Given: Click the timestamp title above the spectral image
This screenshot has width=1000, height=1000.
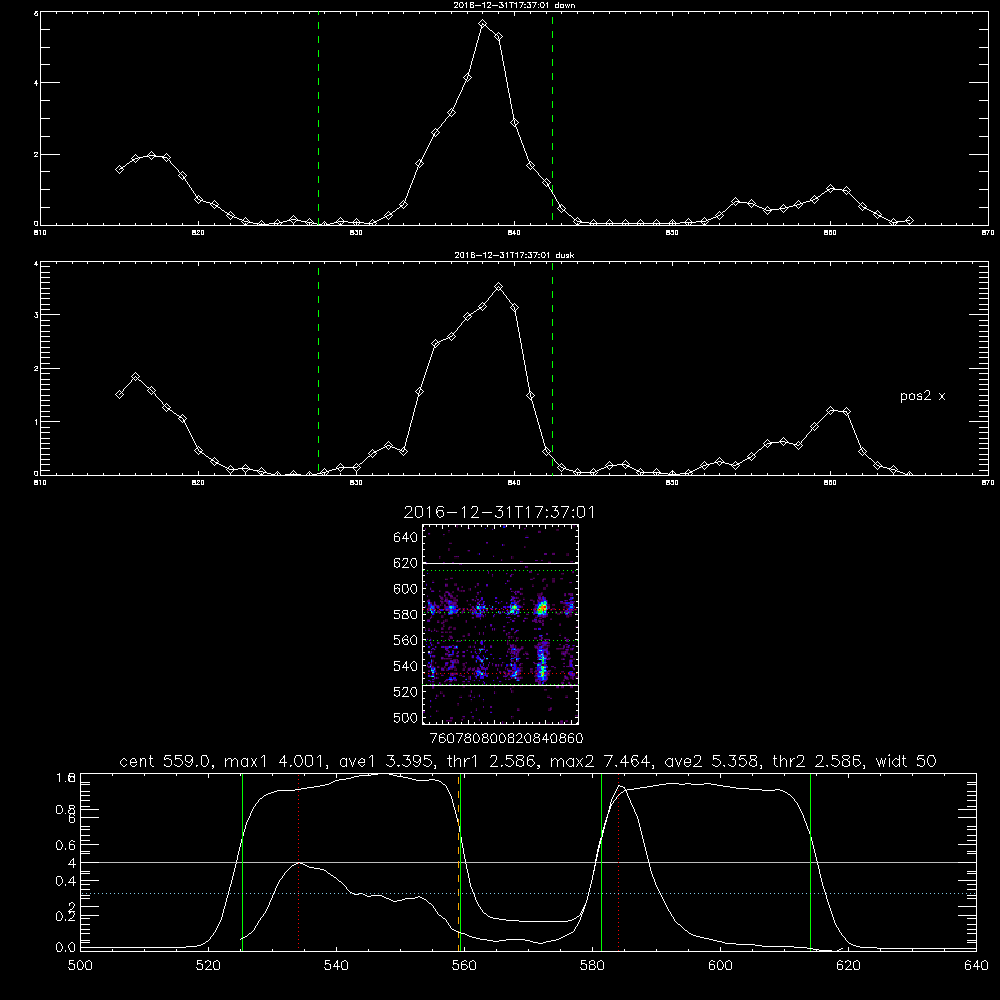Looking at the screenshot, I should [499, 513].
